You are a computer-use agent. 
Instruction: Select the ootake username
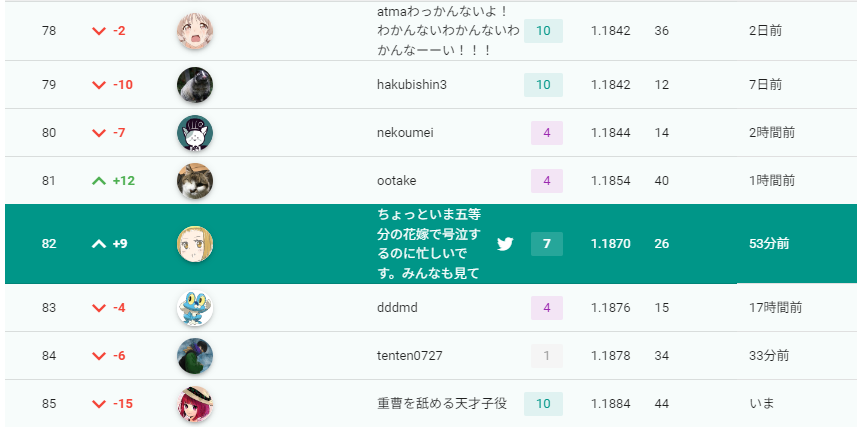click(397, 180)
